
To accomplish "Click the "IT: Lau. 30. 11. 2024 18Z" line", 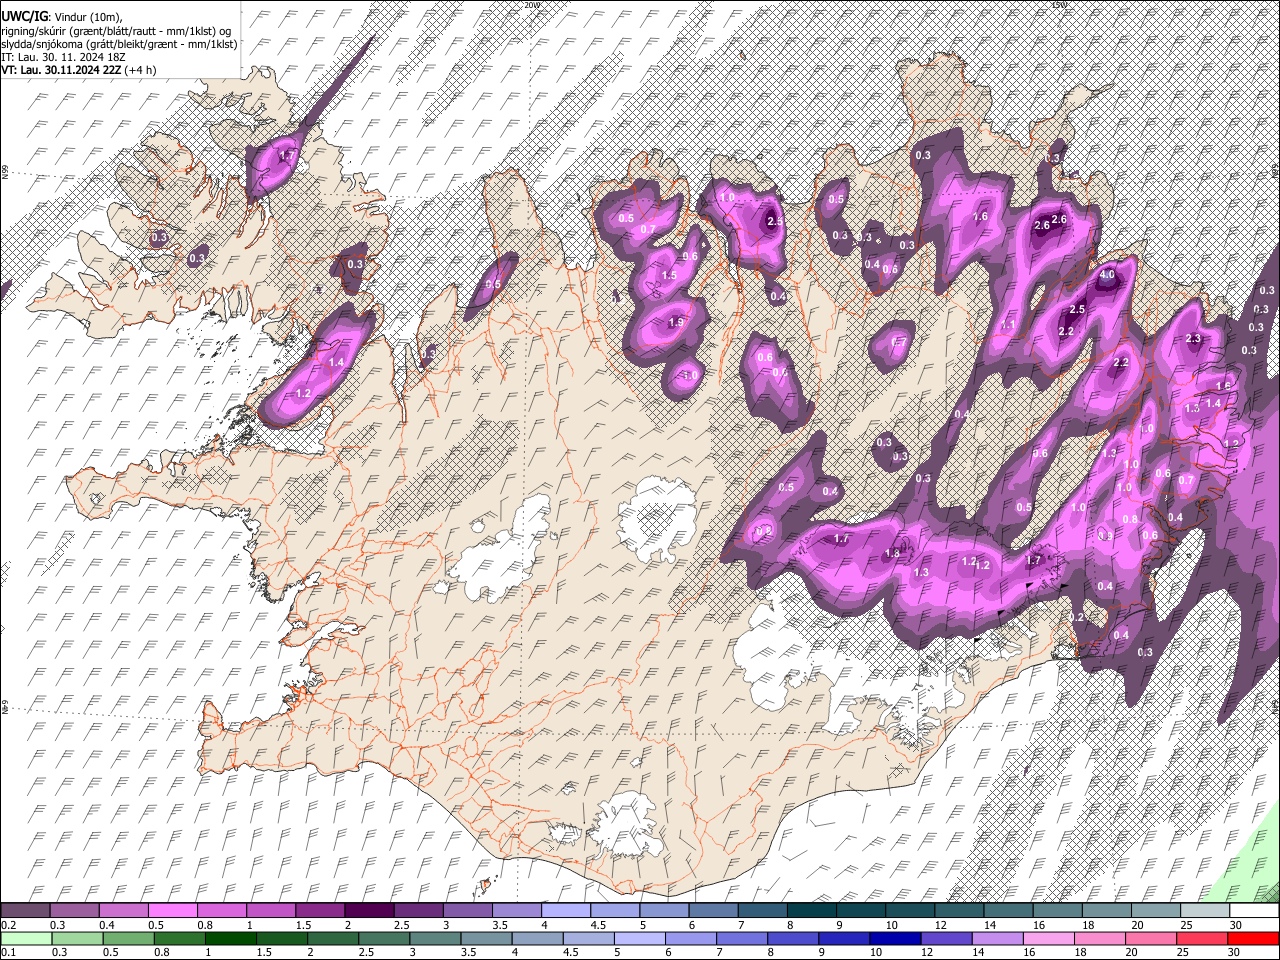I will 64,58.
